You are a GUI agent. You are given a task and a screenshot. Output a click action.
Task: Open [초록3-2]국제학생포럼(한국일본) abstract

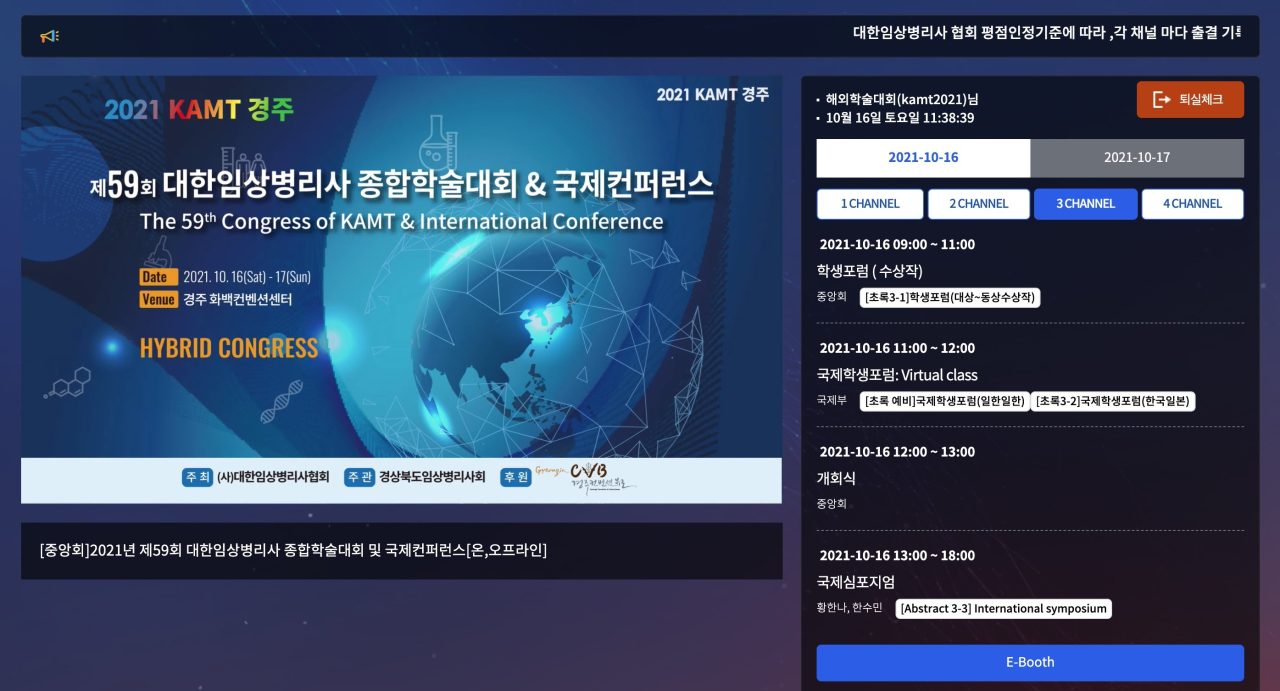[x=1113, y=401]
